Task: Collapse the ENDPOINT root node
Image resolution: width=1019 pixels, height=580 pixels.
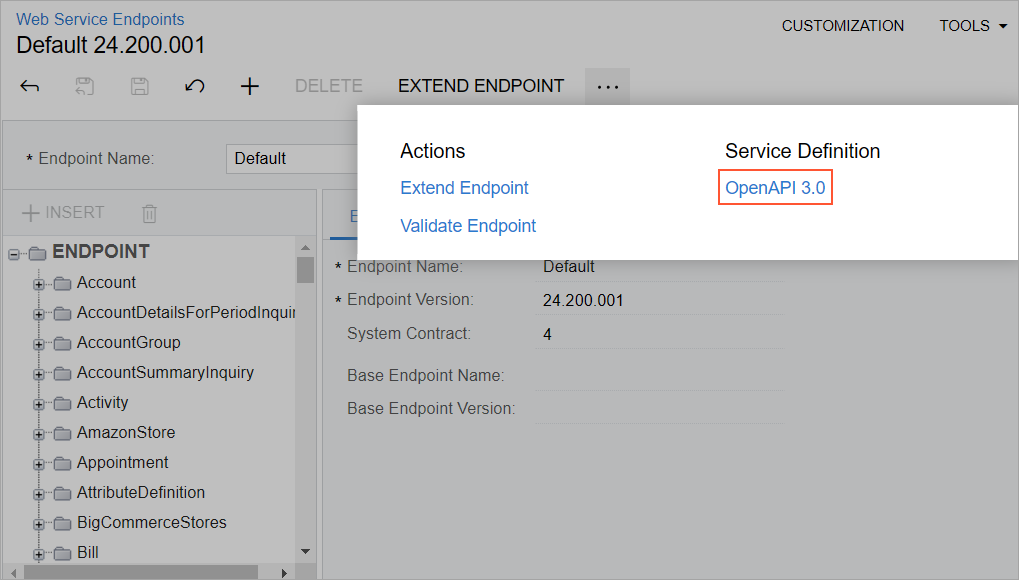Action: 14,254
